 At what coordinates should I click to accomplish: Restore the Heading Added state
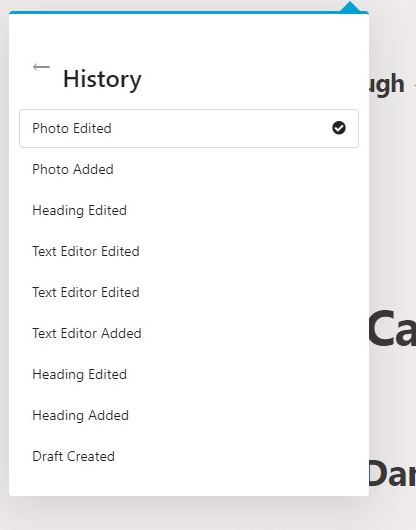click(x=189, y=415)
